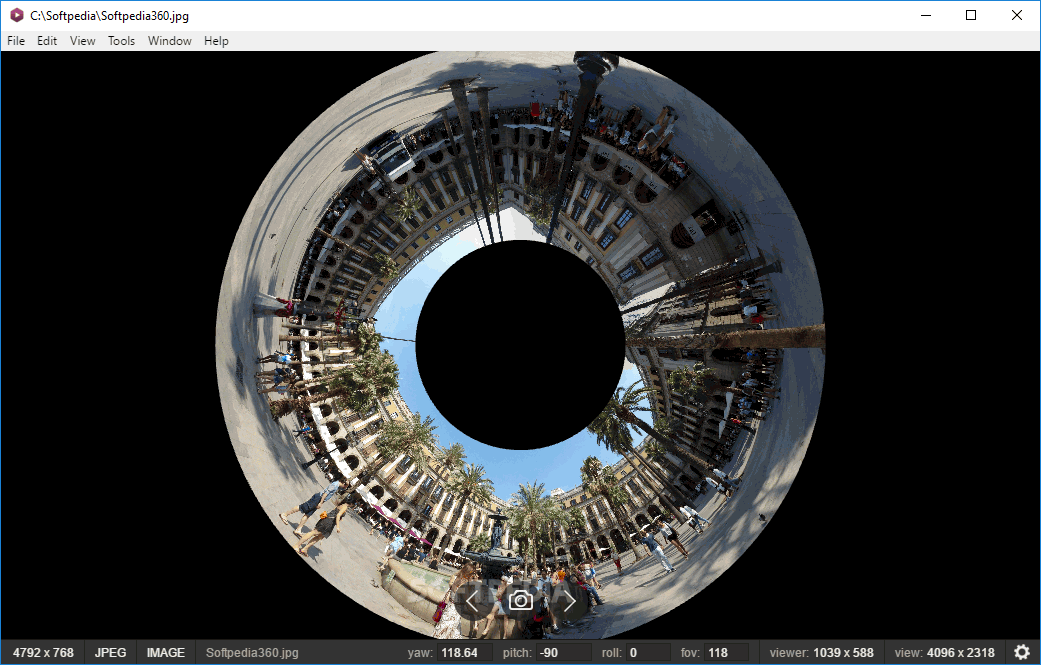The image size is (1041, 665).
Task: Click the JPEG format label
Action: click(x=110, y=652)
